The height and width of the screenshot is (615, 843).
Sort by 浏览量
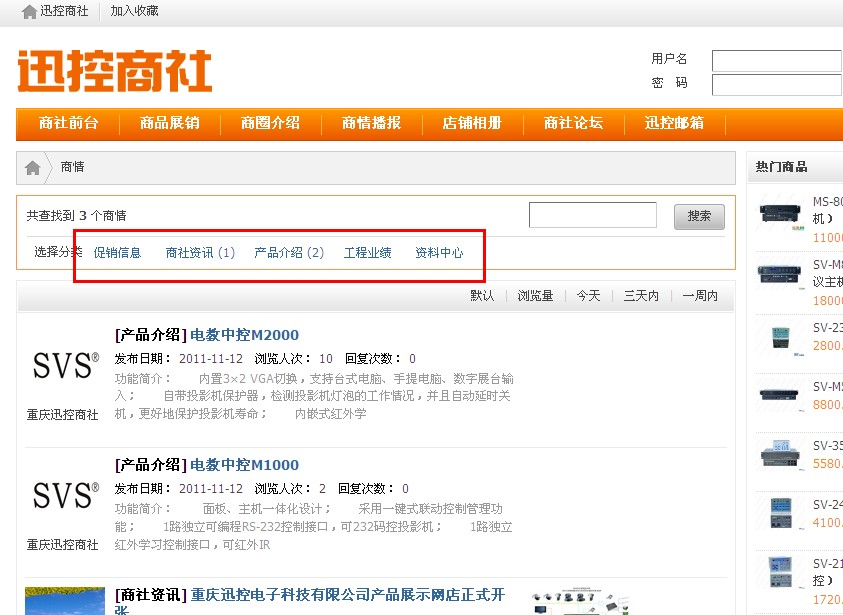pos(535,296)
